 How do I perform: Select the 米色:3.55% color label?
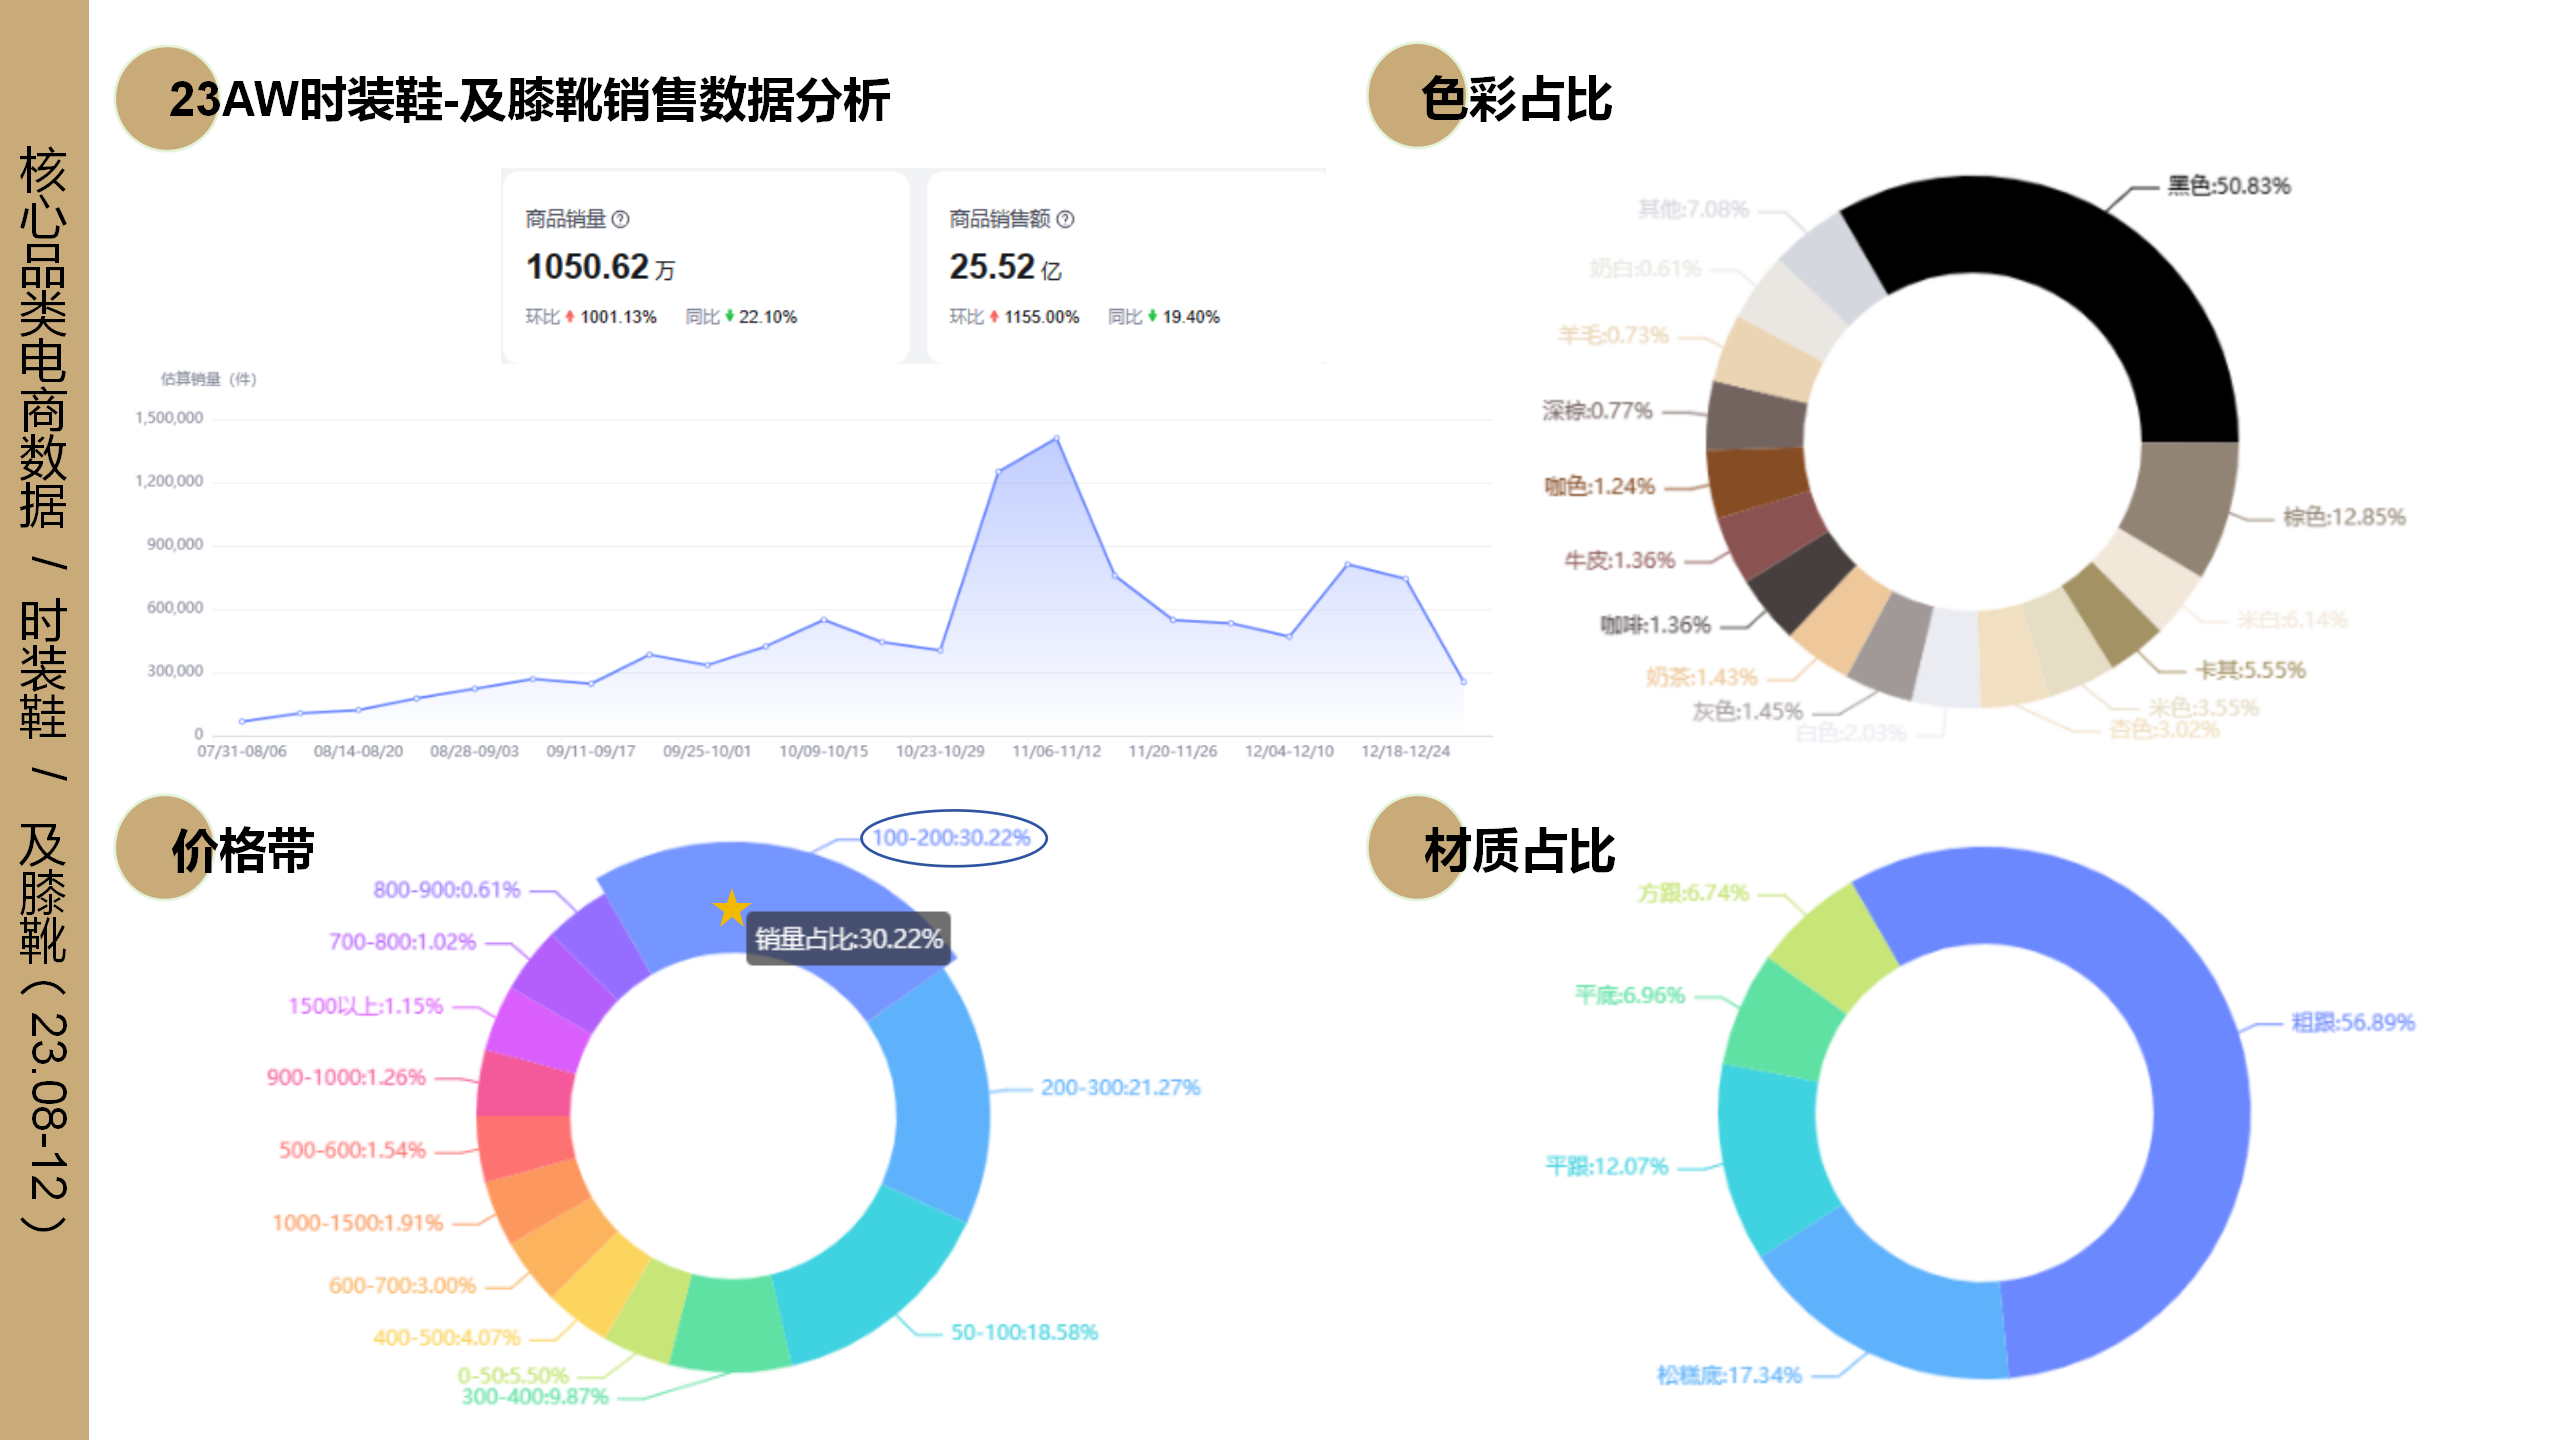click(x=2203, y=707)
